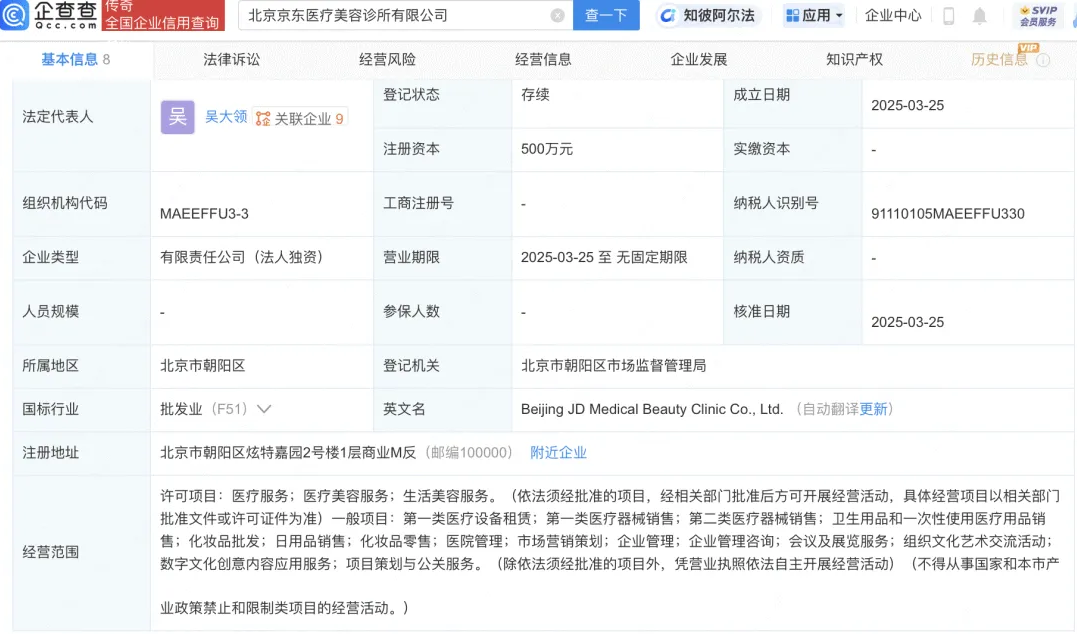Viewport: 1077px width, 634px height.
Task: Click 全国企业信用查询 red banner
Action: 163,15
